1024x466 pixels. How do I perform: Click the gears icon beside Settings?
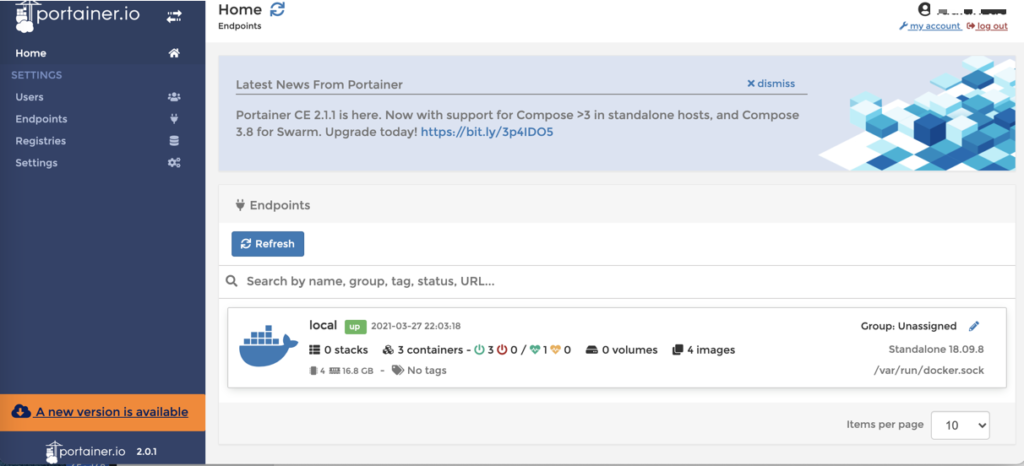pyautogui.click(x=174, y=163)
